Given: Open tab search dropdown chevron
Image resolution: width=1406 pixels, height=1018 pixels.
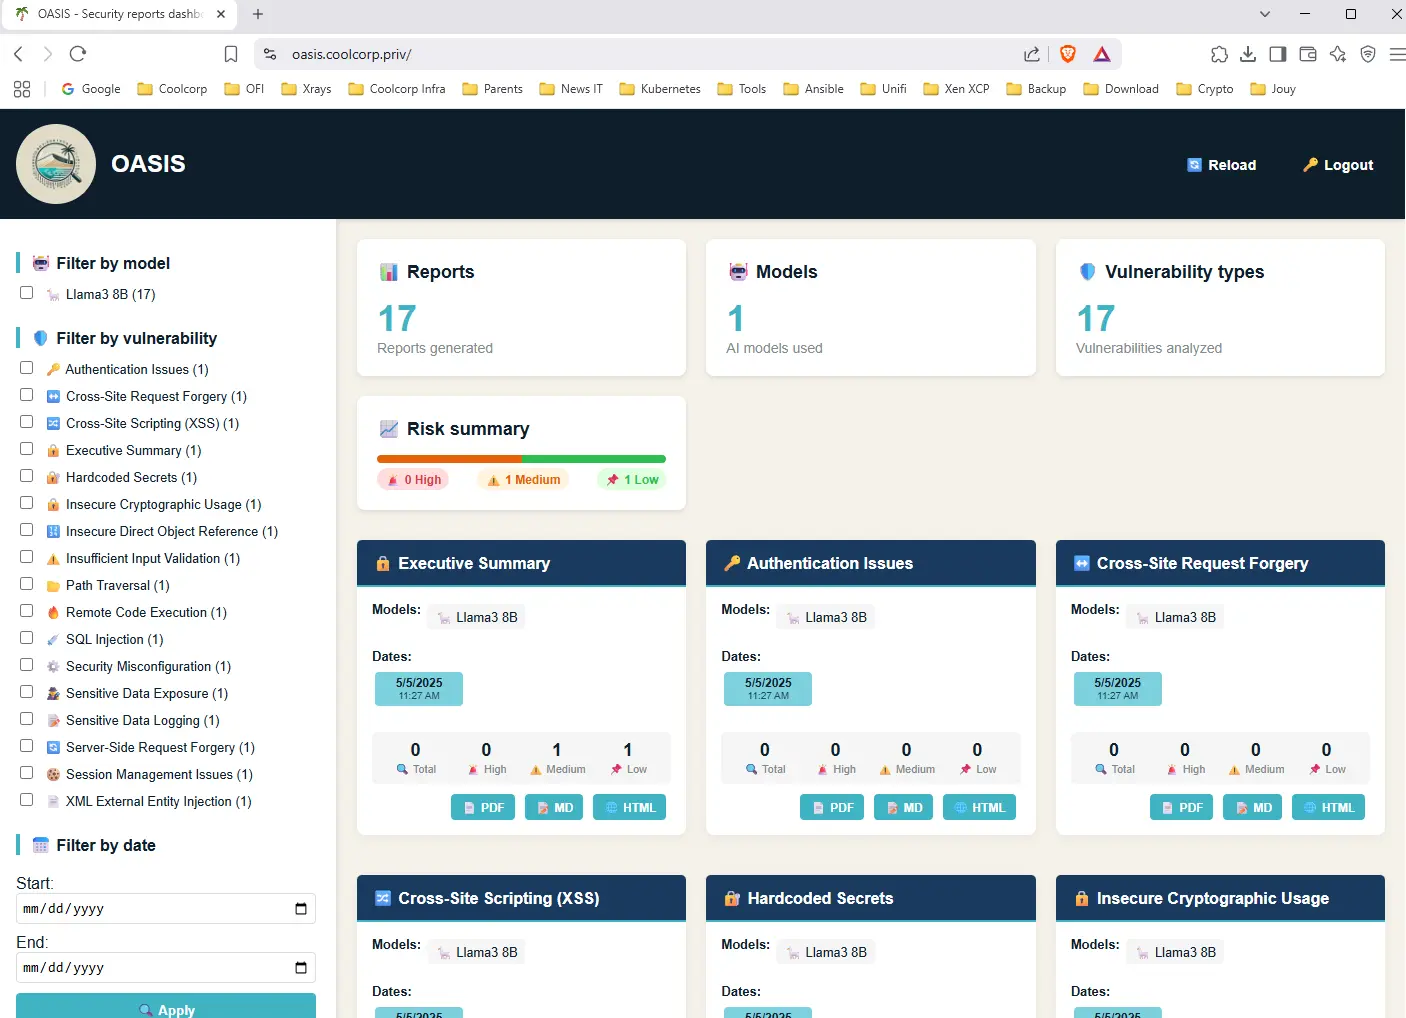Looking at the screenshot, I should [x=1265, y=14].
